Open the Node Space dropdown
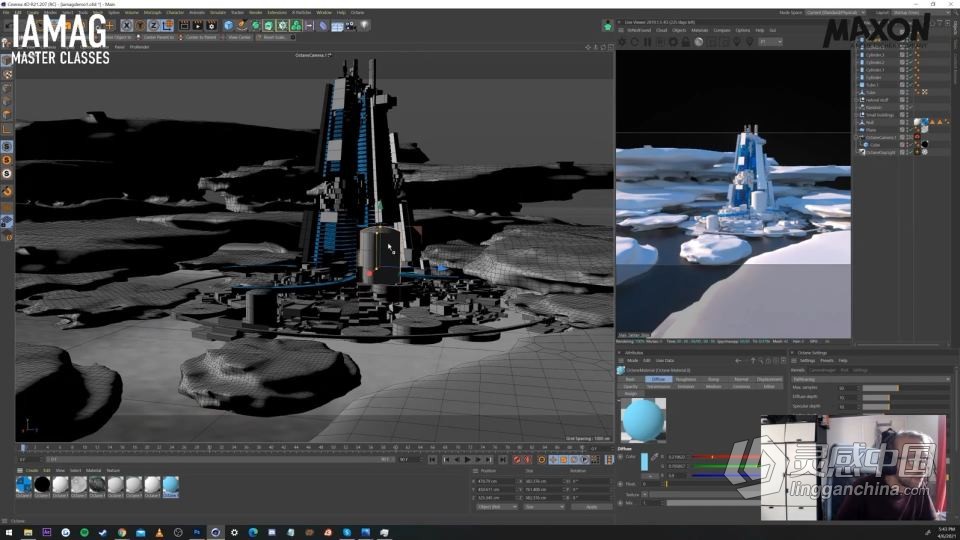Viewport: 960px width, 540px height. coord(834,12)
